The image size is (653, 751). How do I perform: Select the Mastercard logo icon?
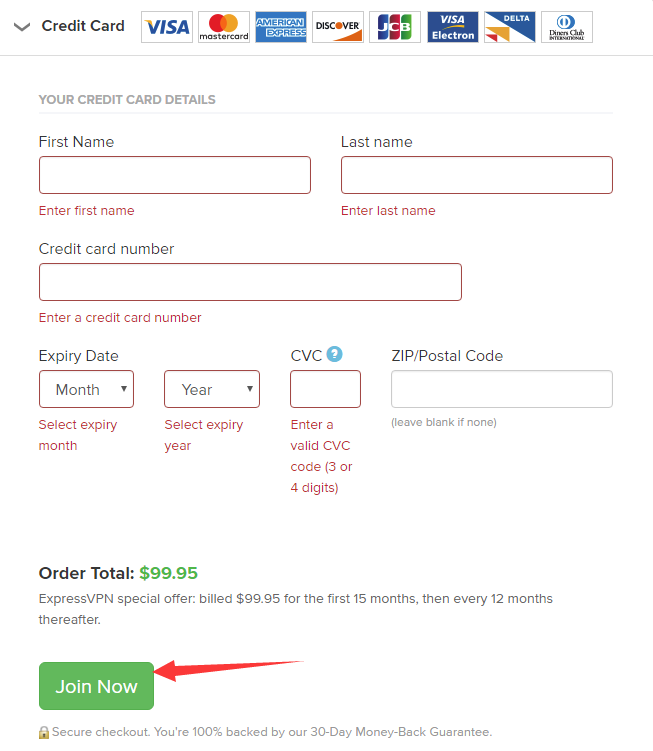[x=224, y=27]
